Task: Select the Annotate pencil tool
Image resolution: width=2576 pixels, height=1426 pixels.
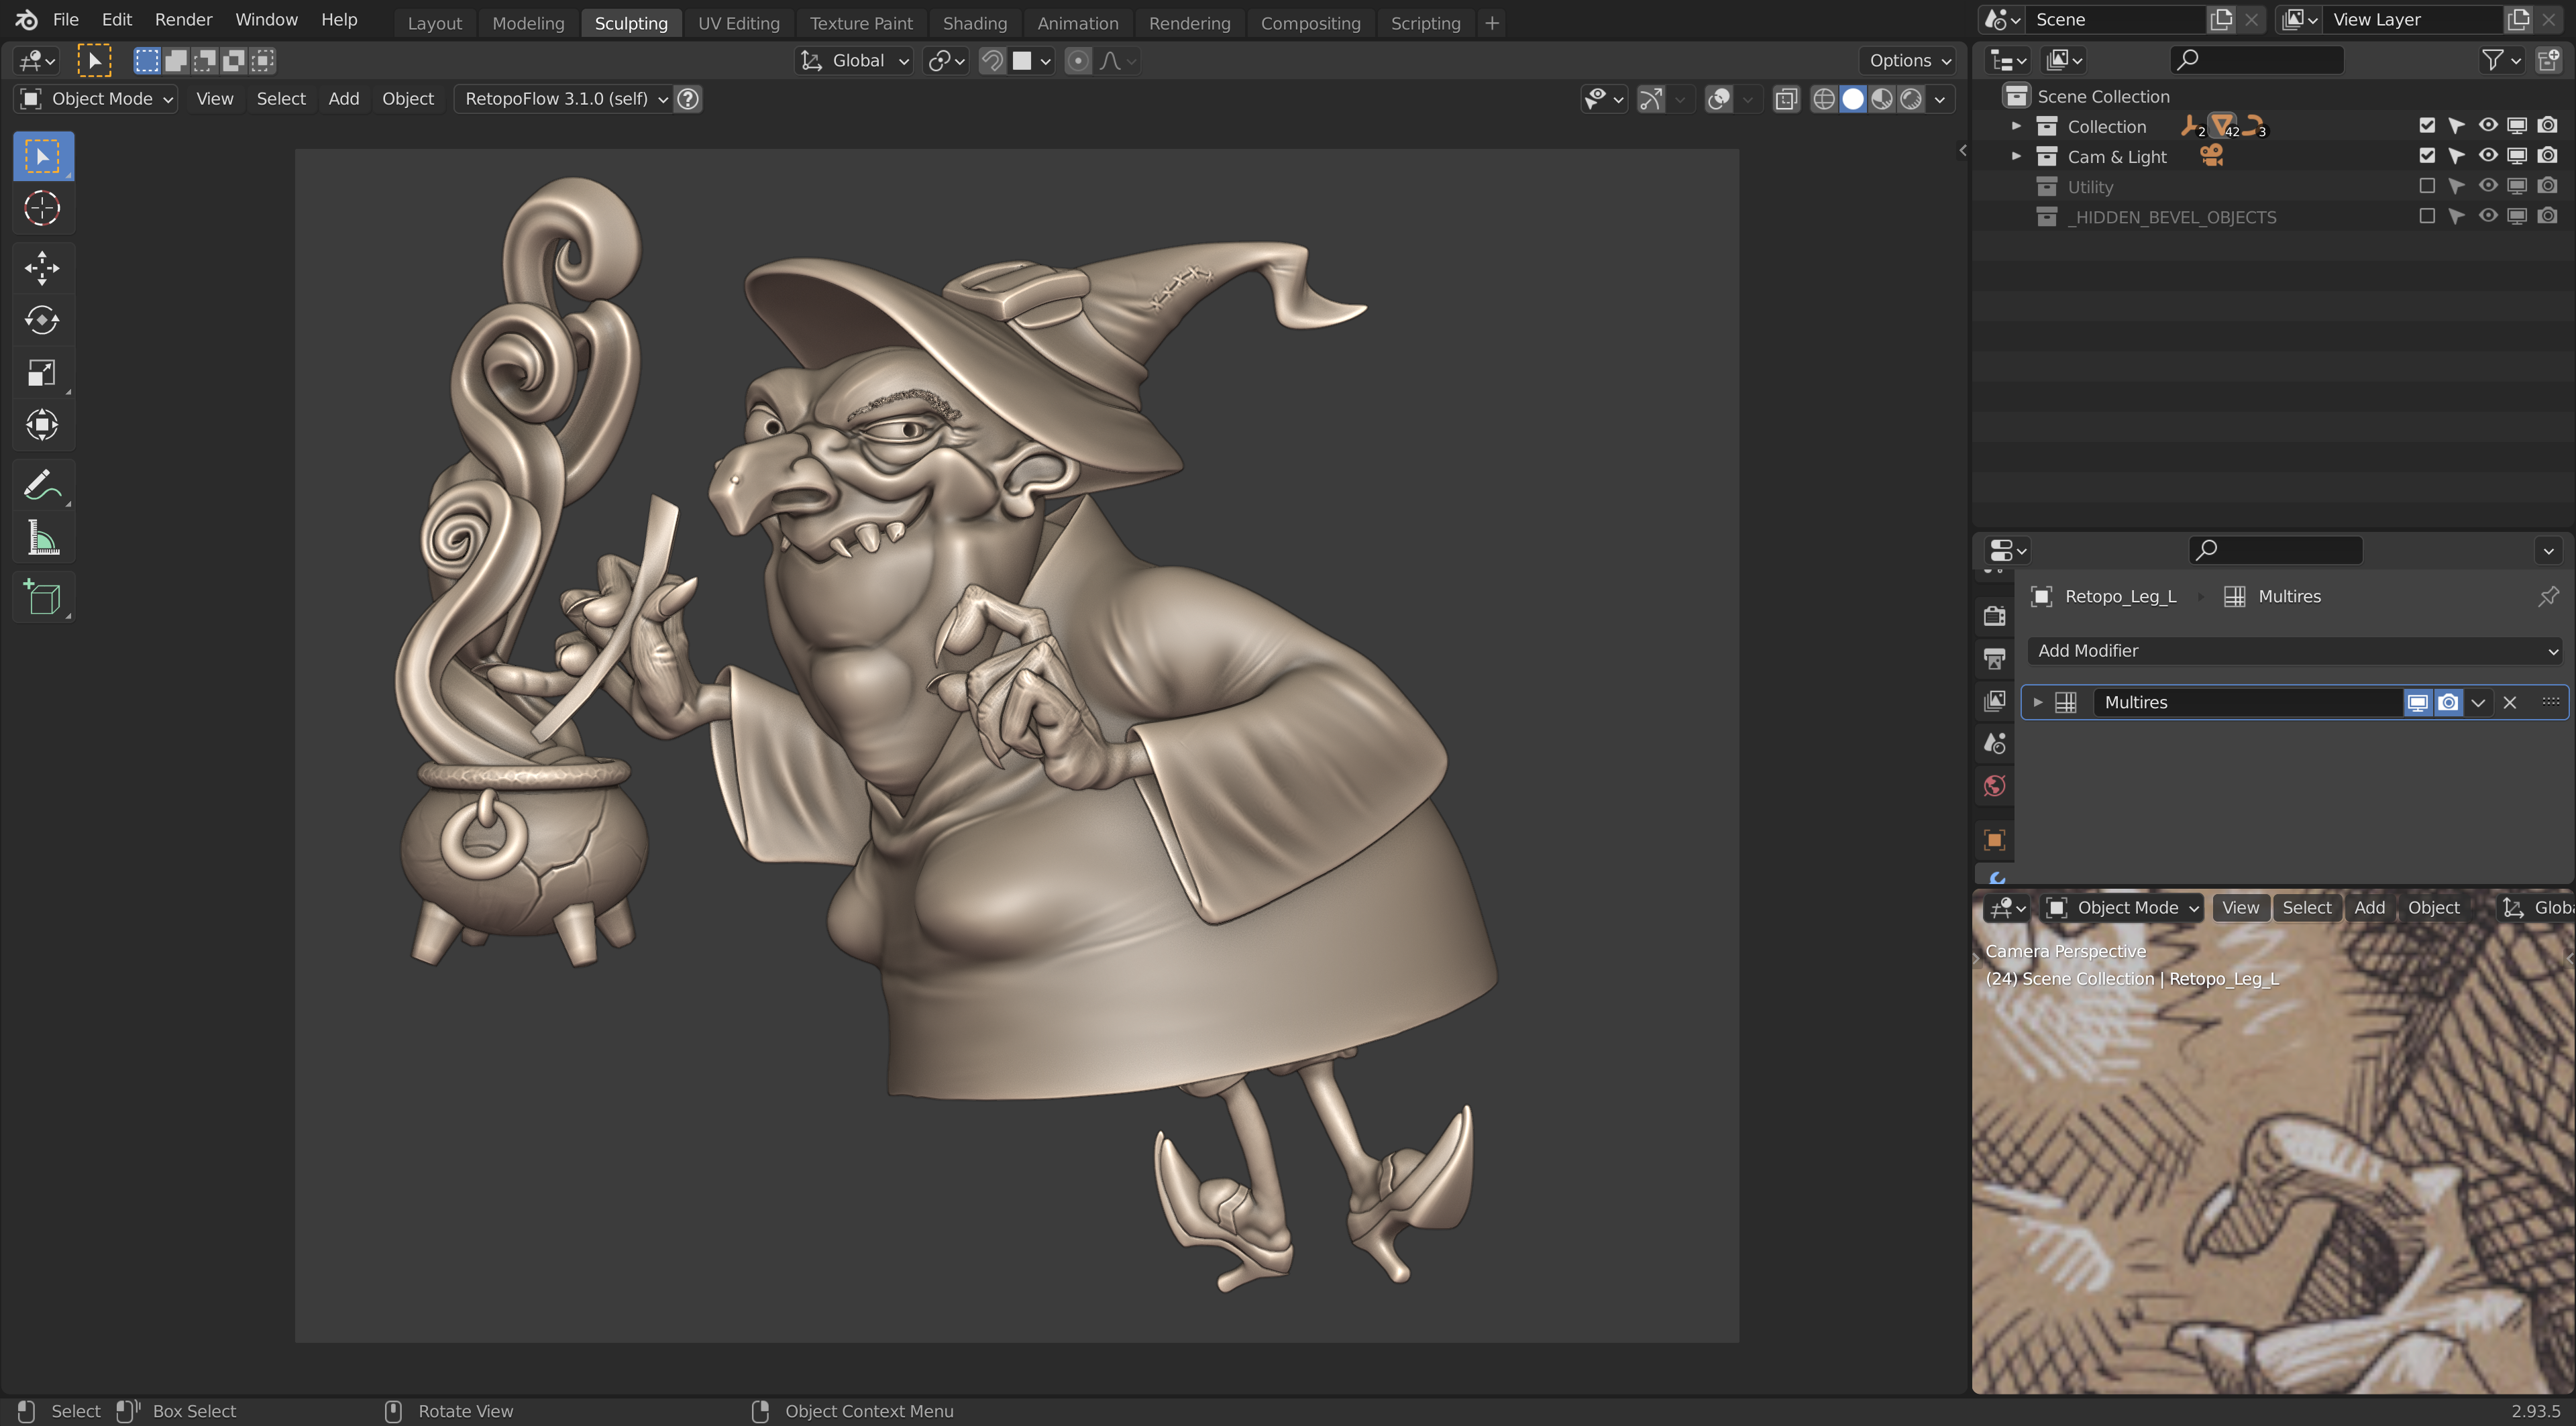Action: click(x=42, y=486)
